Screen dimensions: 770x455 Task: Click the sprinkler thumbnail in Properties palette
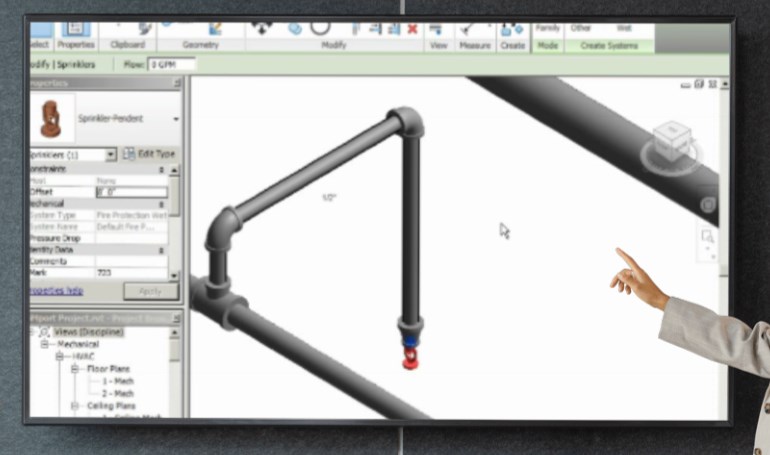coord(51,118)
